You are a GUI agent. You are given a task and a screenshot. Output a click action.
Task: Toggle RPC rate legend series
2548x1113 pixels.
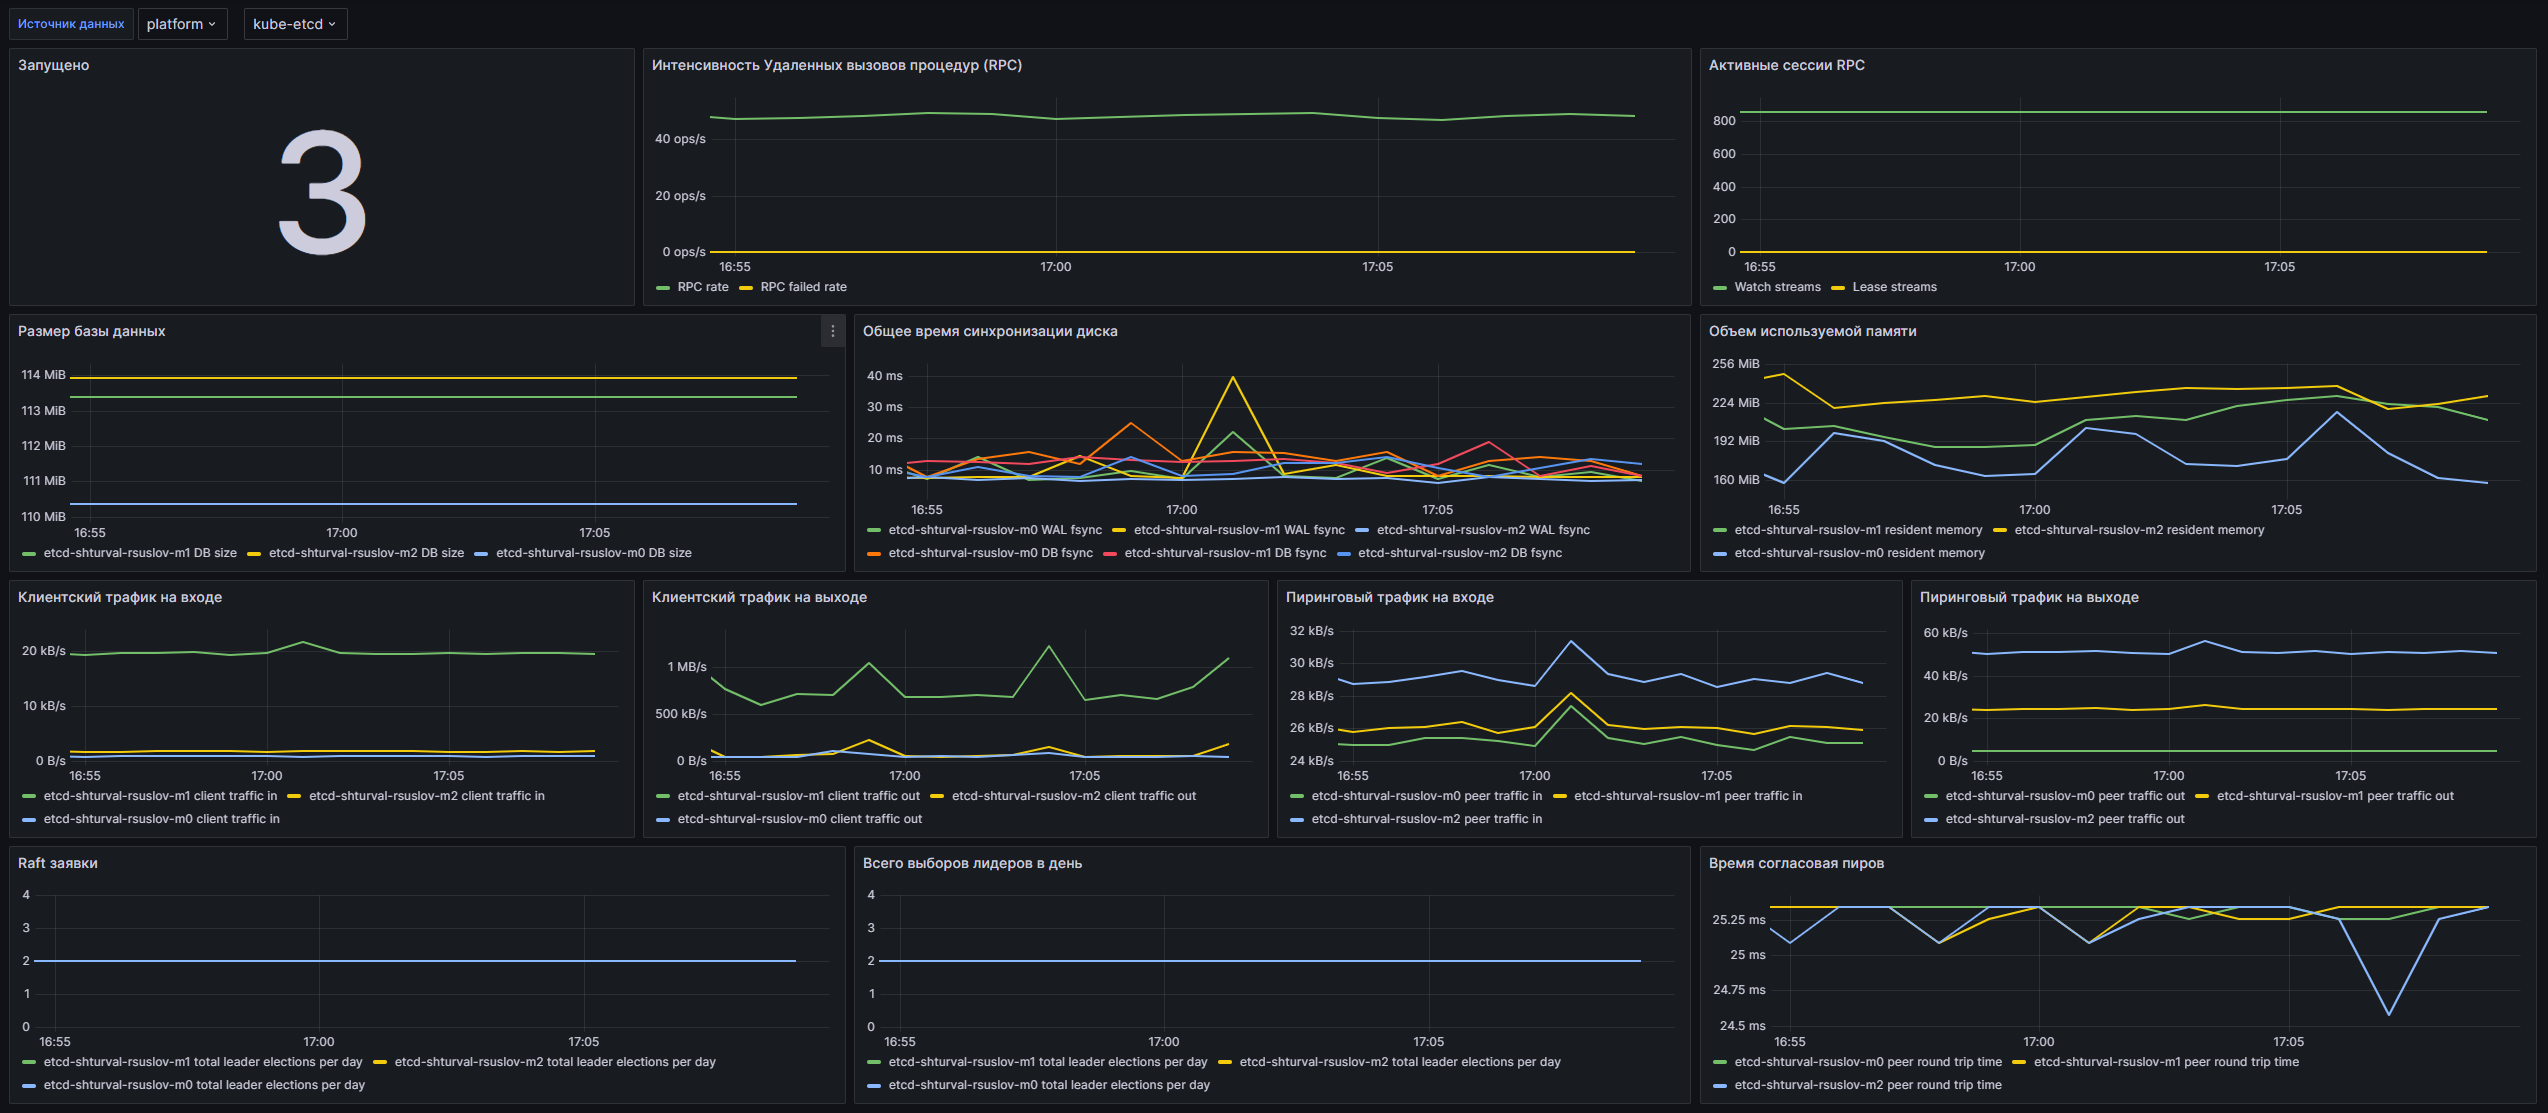(702, 287)
